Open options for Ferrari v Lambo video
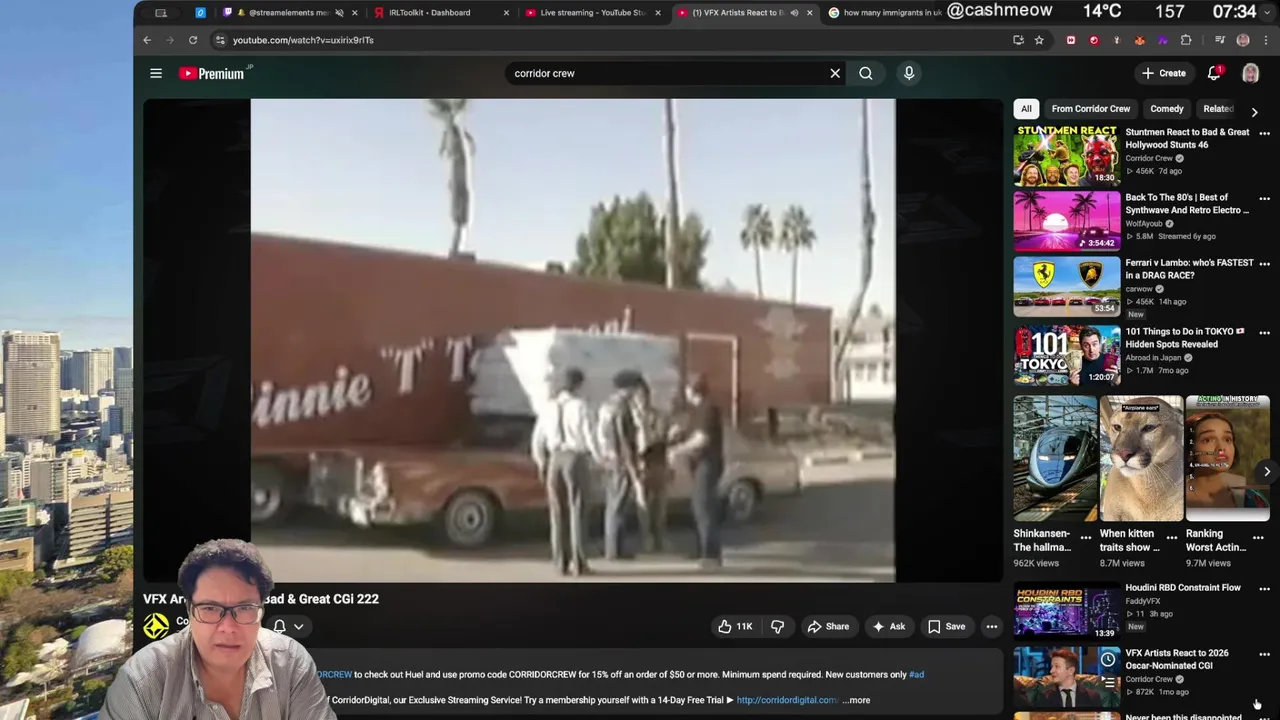This screenshot has width=1280, height=720. pyautogui.click(x=1264, y=265)
